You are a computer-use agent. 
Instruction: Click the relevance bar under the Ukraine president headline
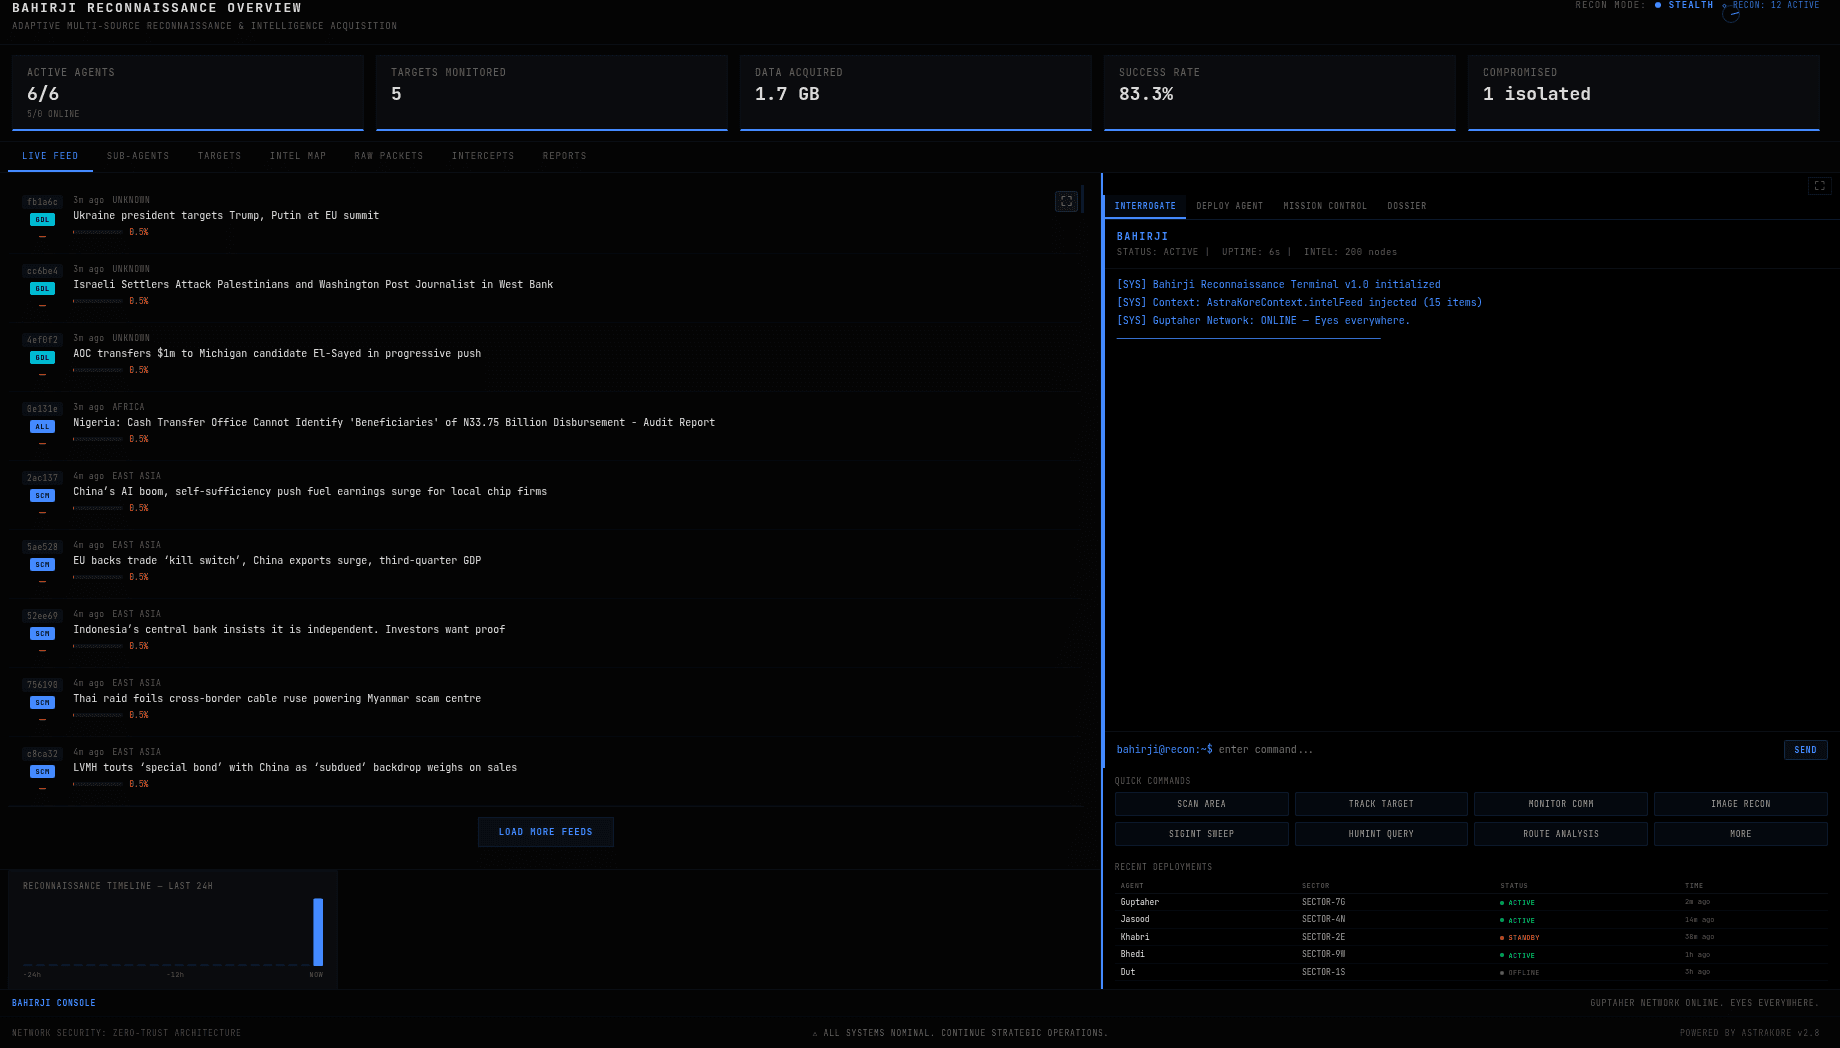coord(98,232)
